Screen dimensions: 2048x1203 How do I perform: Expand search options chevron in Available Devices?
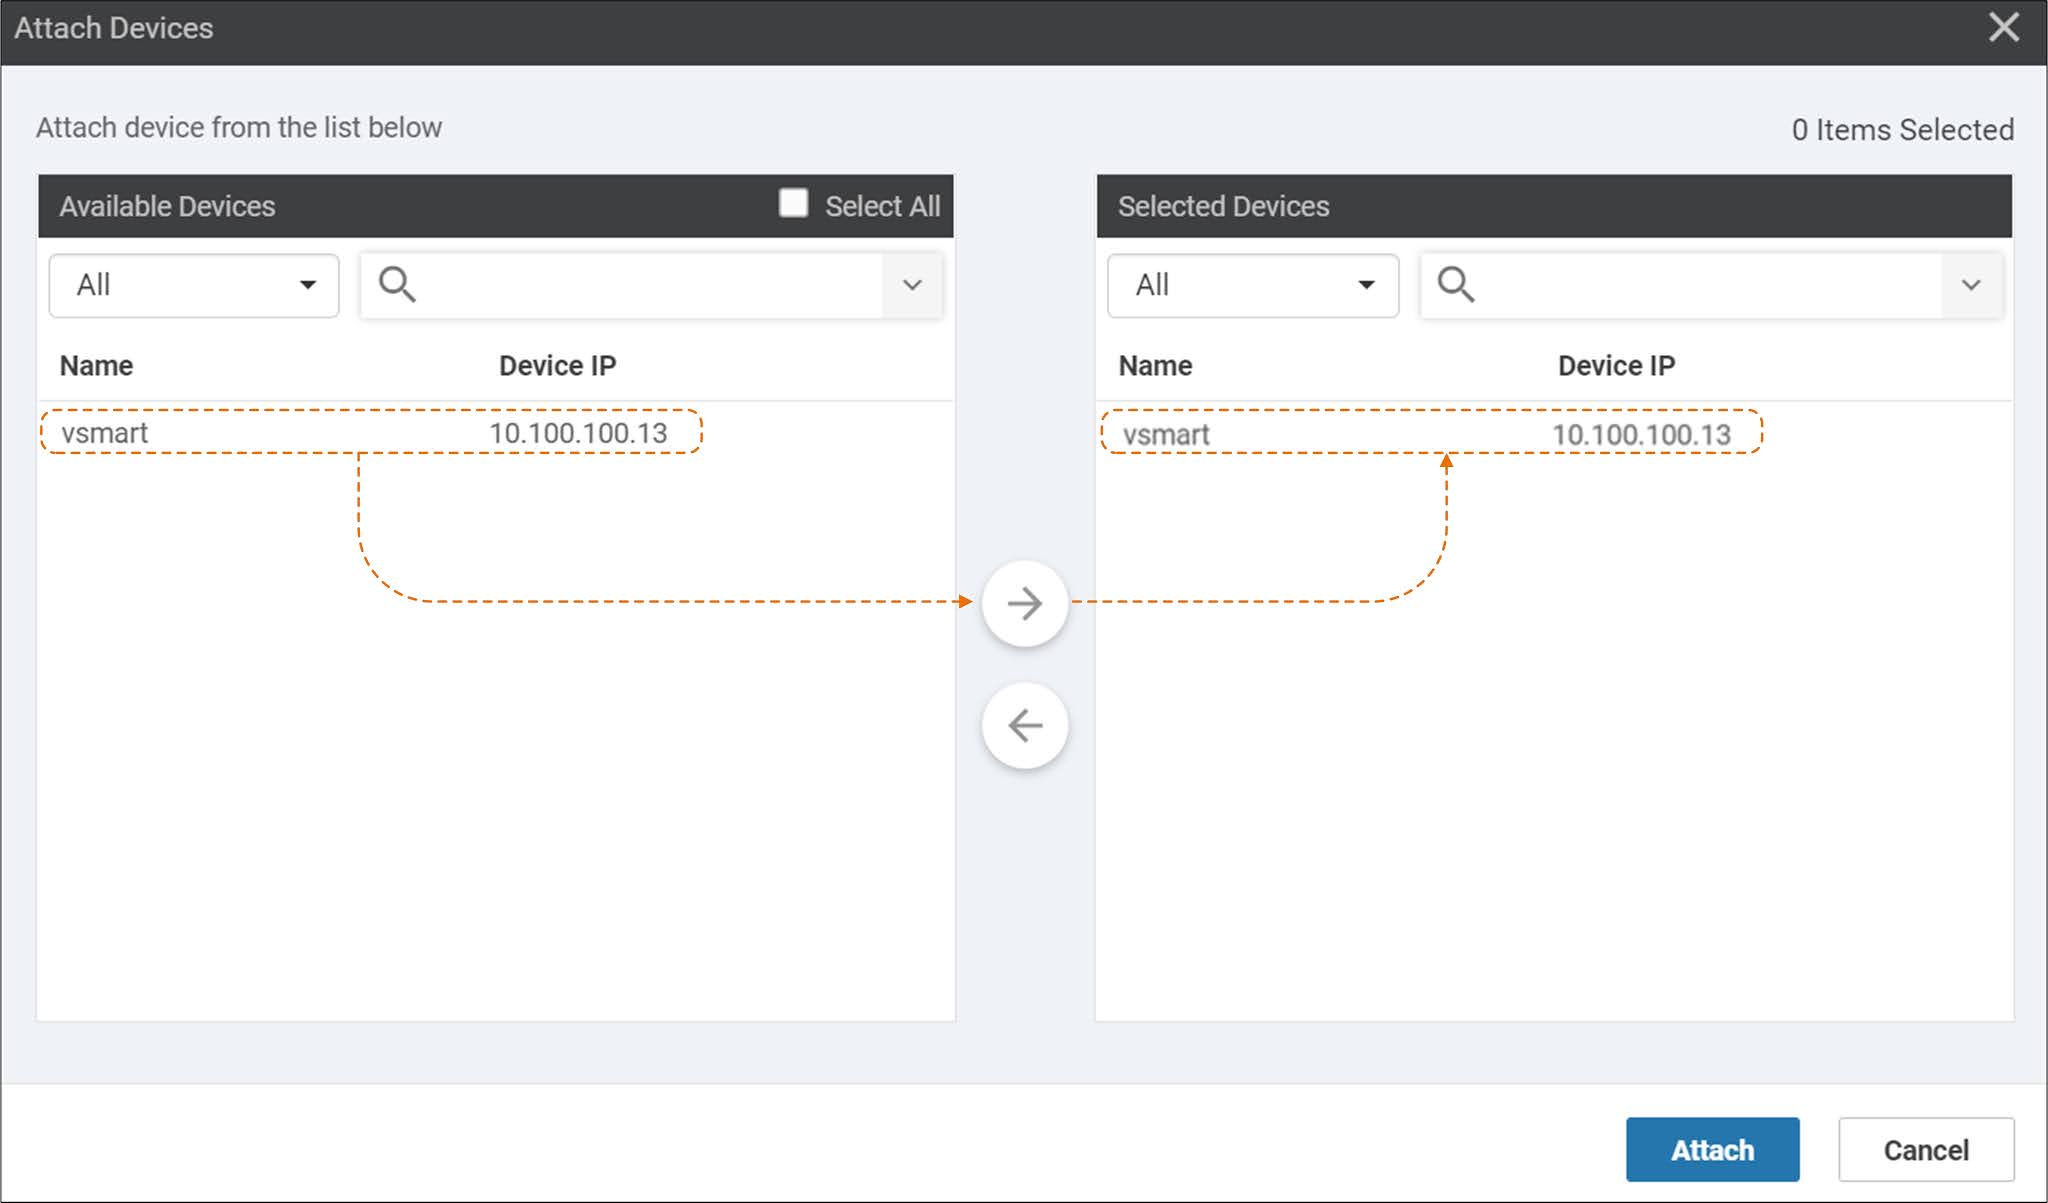coord(912,285)
